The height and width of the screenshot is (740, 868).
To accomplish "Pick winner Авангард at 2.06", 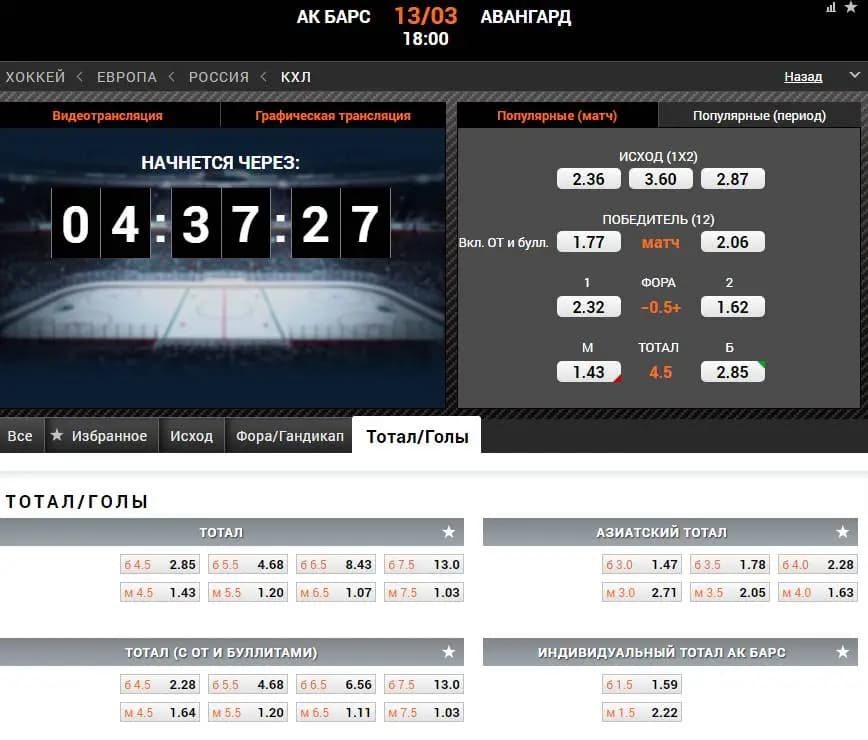I will [x=732, y=242].
